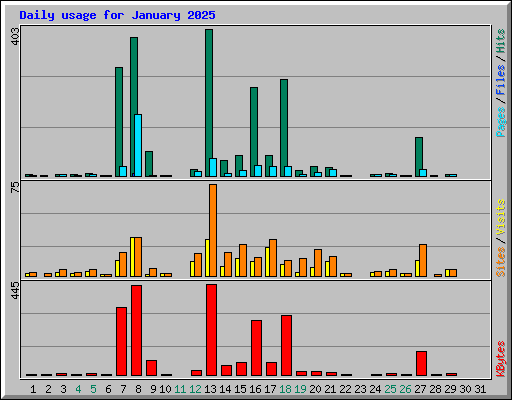Click the 'Hits' legend label

pyautogui.click(x=500, y=41)
